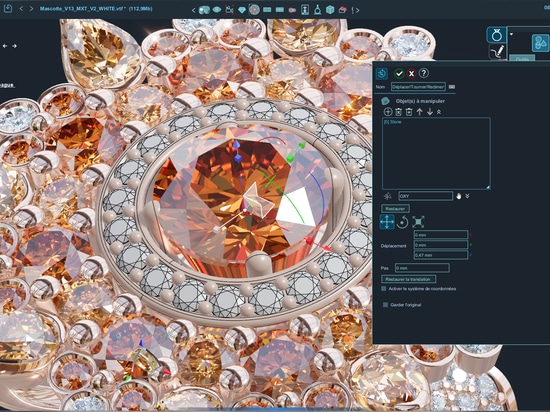Click the left arrow in the viewport corner

pos(5,46)
